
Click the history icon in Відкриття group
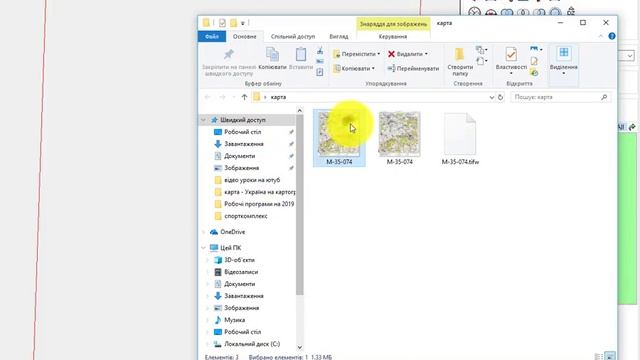(534, 73)
